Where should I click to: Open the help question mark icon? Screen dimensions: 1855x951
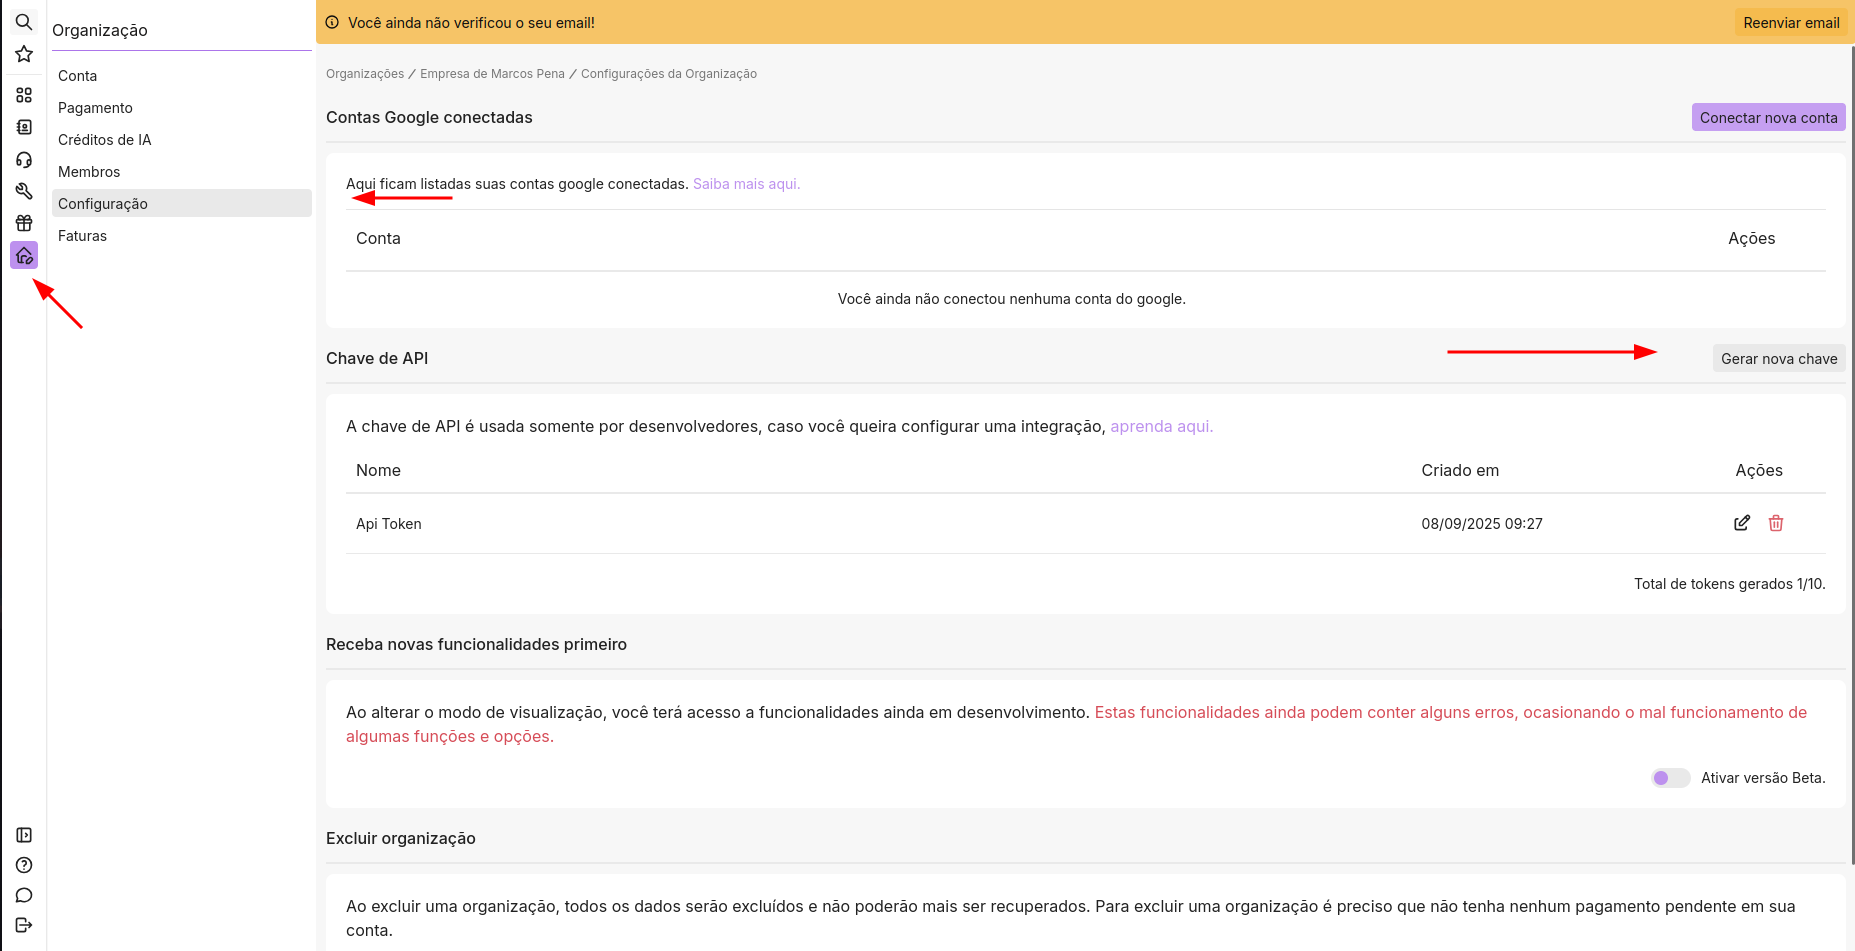(24, 865)
